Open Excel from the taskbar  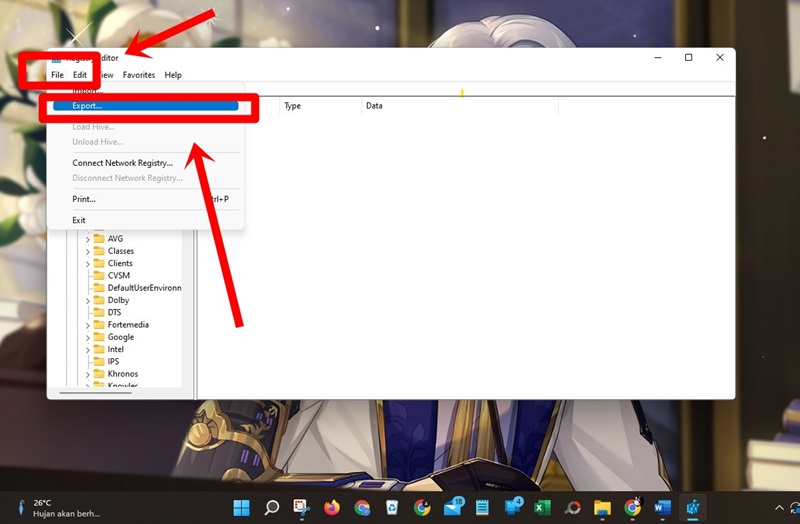click(542, 508)
